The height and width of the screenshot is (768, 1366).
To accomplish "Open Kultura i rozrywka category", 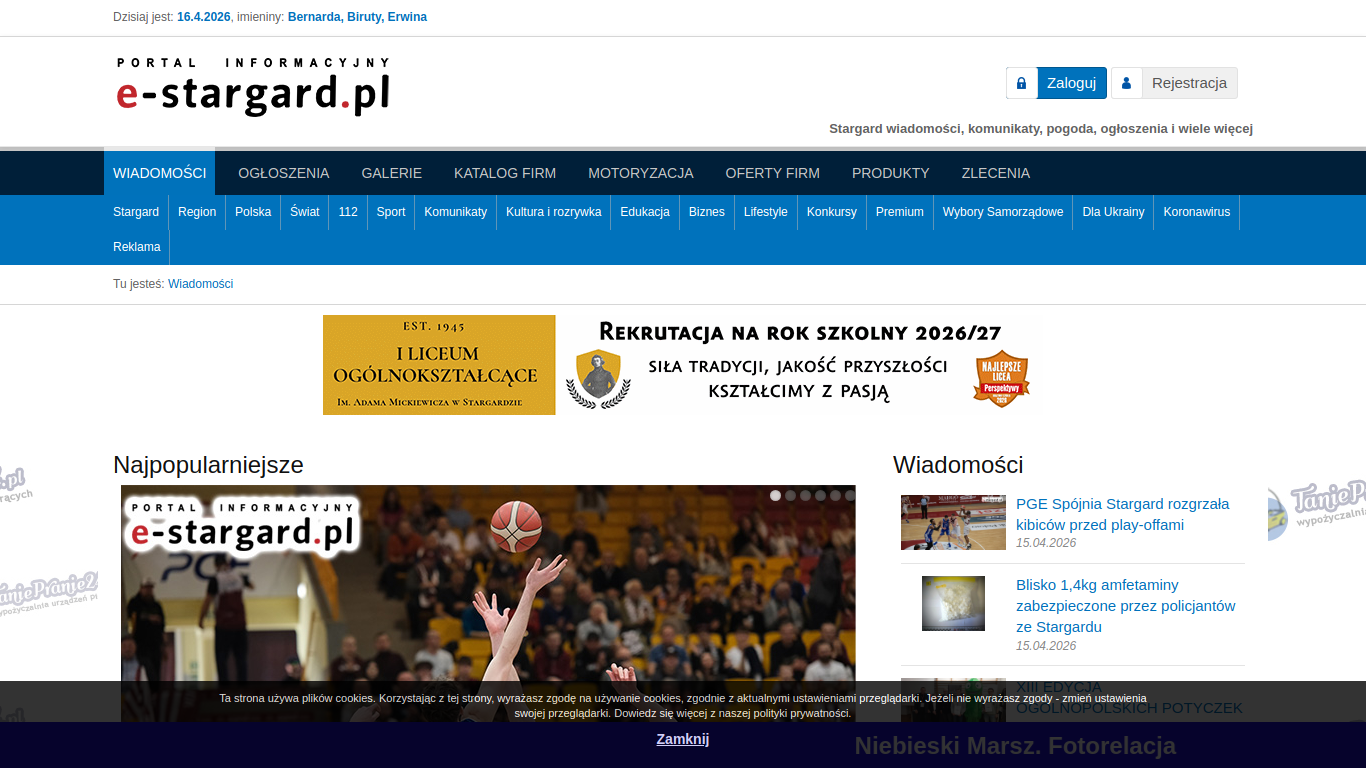I will tap(554, 212).
